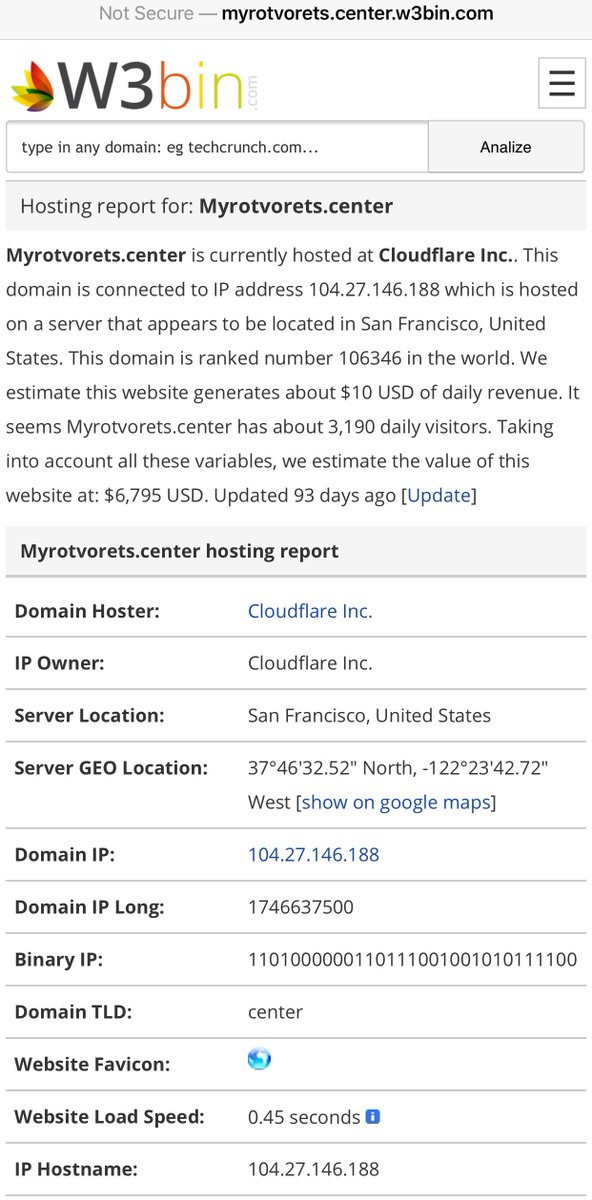592x1200 pixels.
Task: Click the 'Website Favicon:' label
Action: click(x=92, y=1065)
